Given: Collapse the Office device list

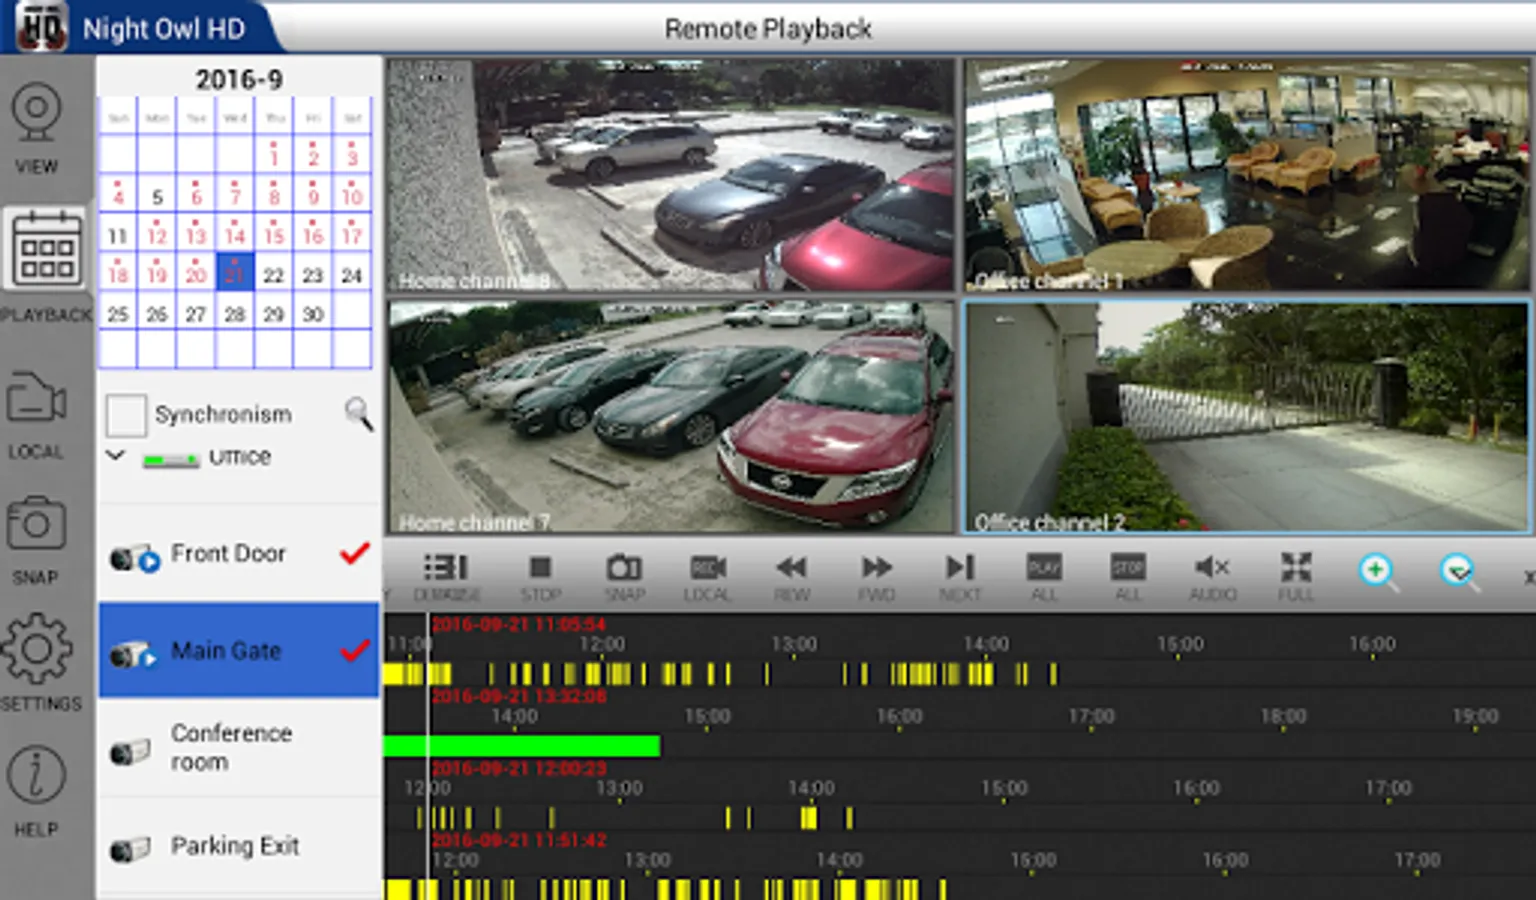Looking at the screenshot, I should click(x=116, y=456).
